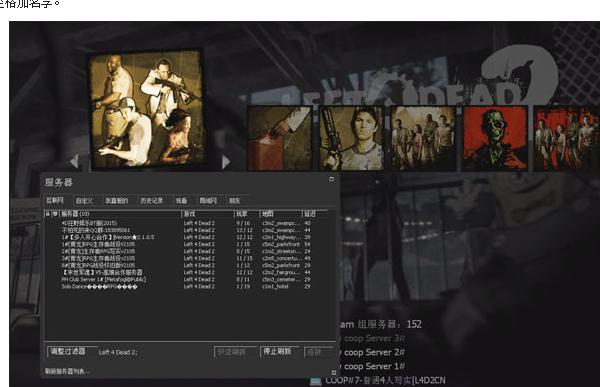Select coop Server 3# entry

tap(374, 338)
